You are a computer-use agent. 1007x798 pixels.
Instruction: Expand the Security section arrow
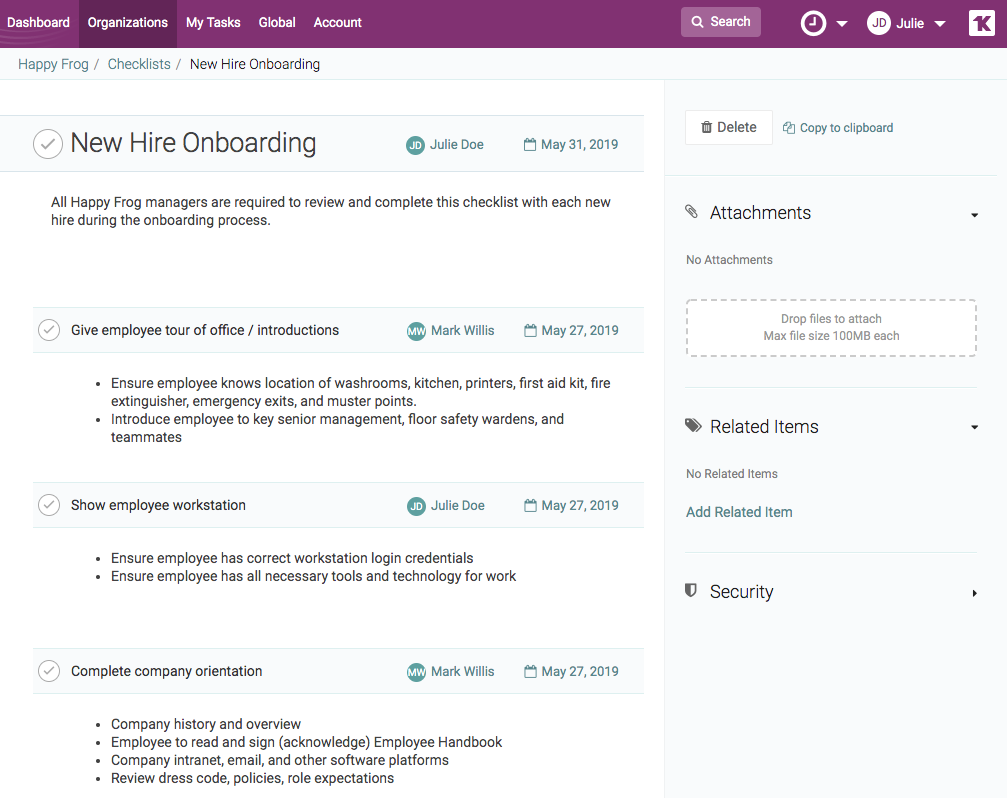tap(974, 593)
